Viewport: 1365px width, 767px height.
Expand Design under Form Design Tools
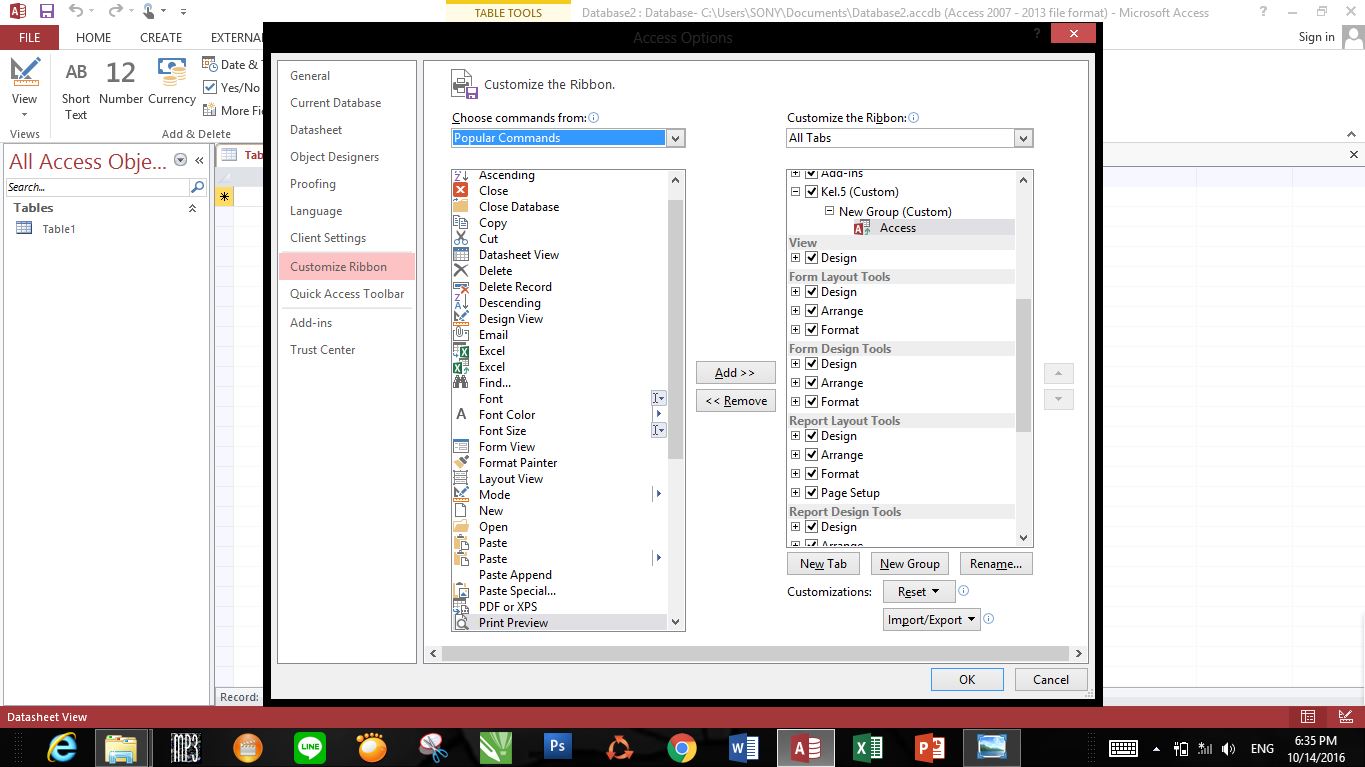[x=796, y=364]
